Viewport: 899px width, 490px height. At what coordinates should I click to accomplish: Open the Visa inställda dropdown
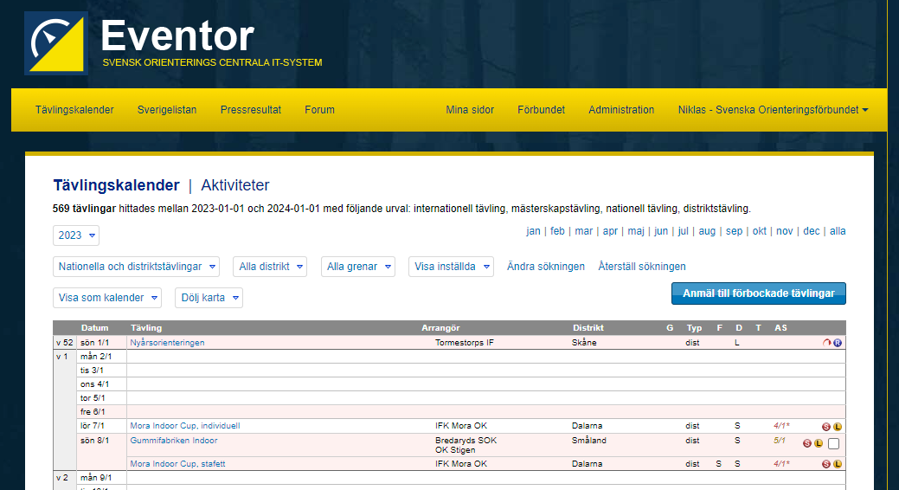(451, 266)
